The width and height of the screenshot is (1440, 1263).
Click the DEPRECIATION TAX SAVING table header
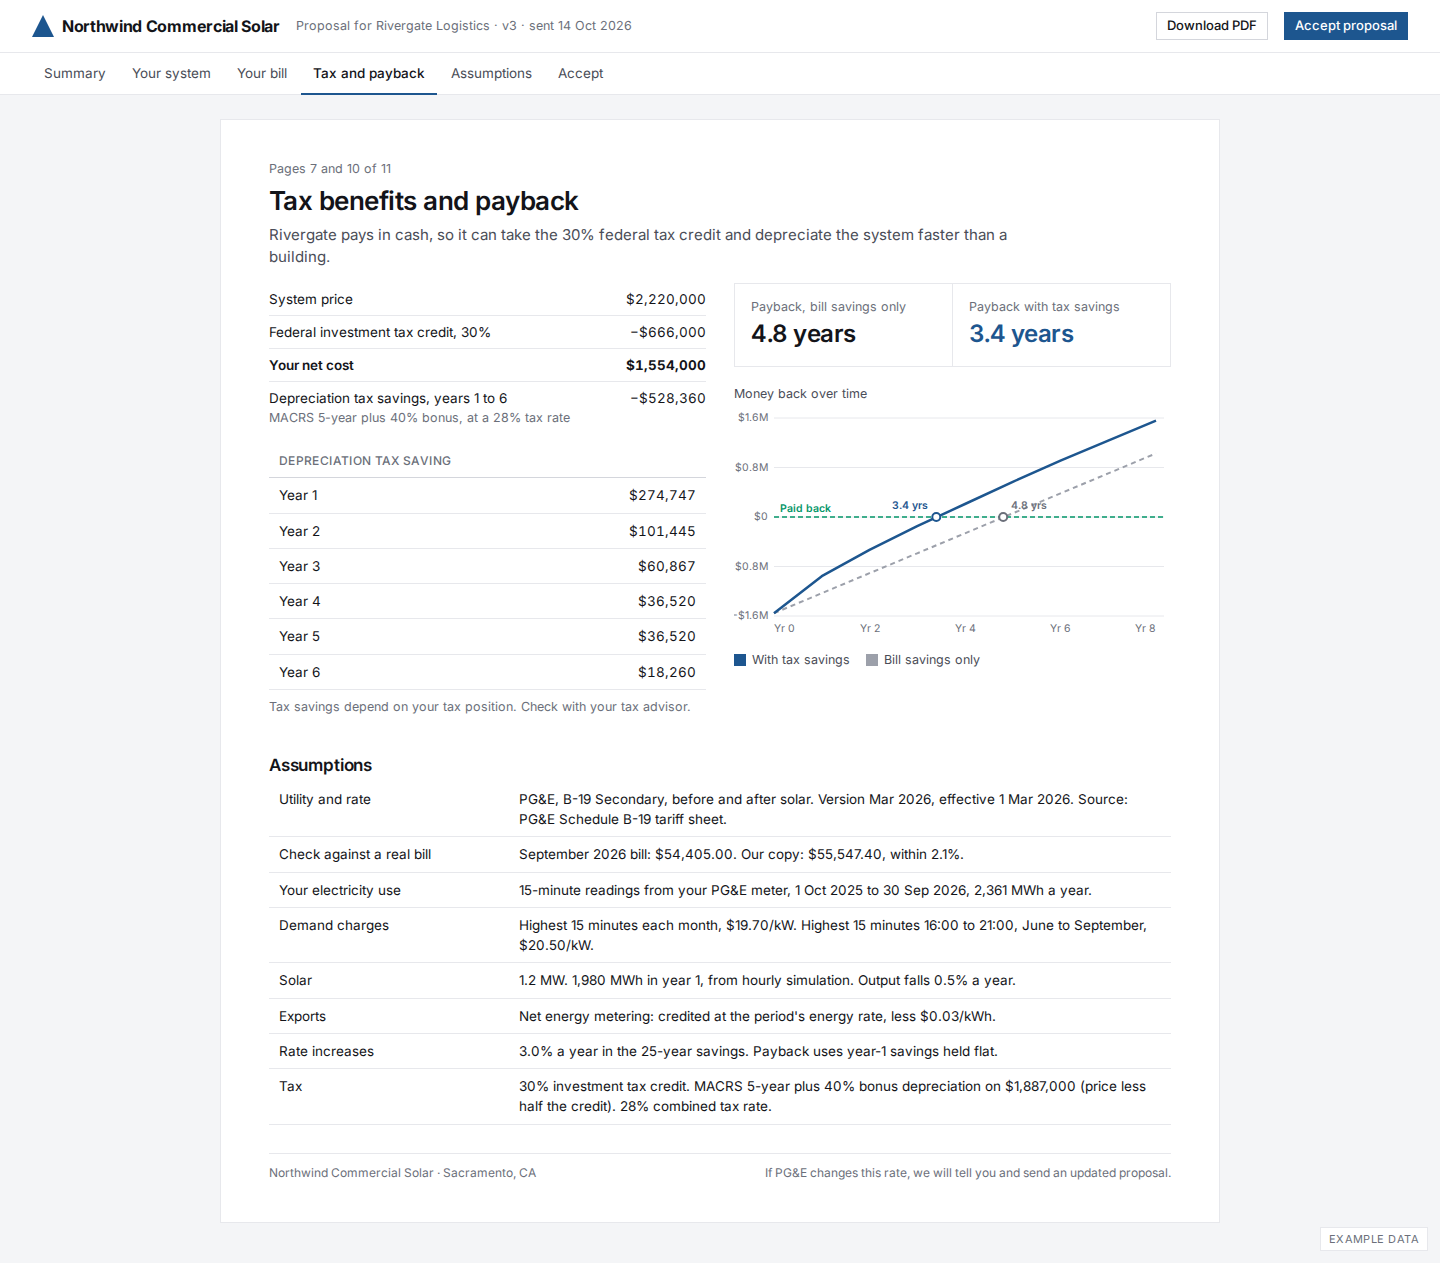coord(365,461)
